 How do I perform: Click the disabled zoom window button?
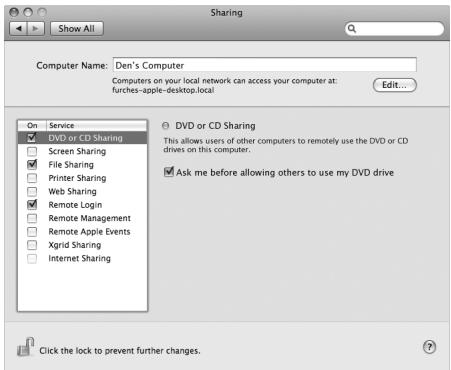42,12
